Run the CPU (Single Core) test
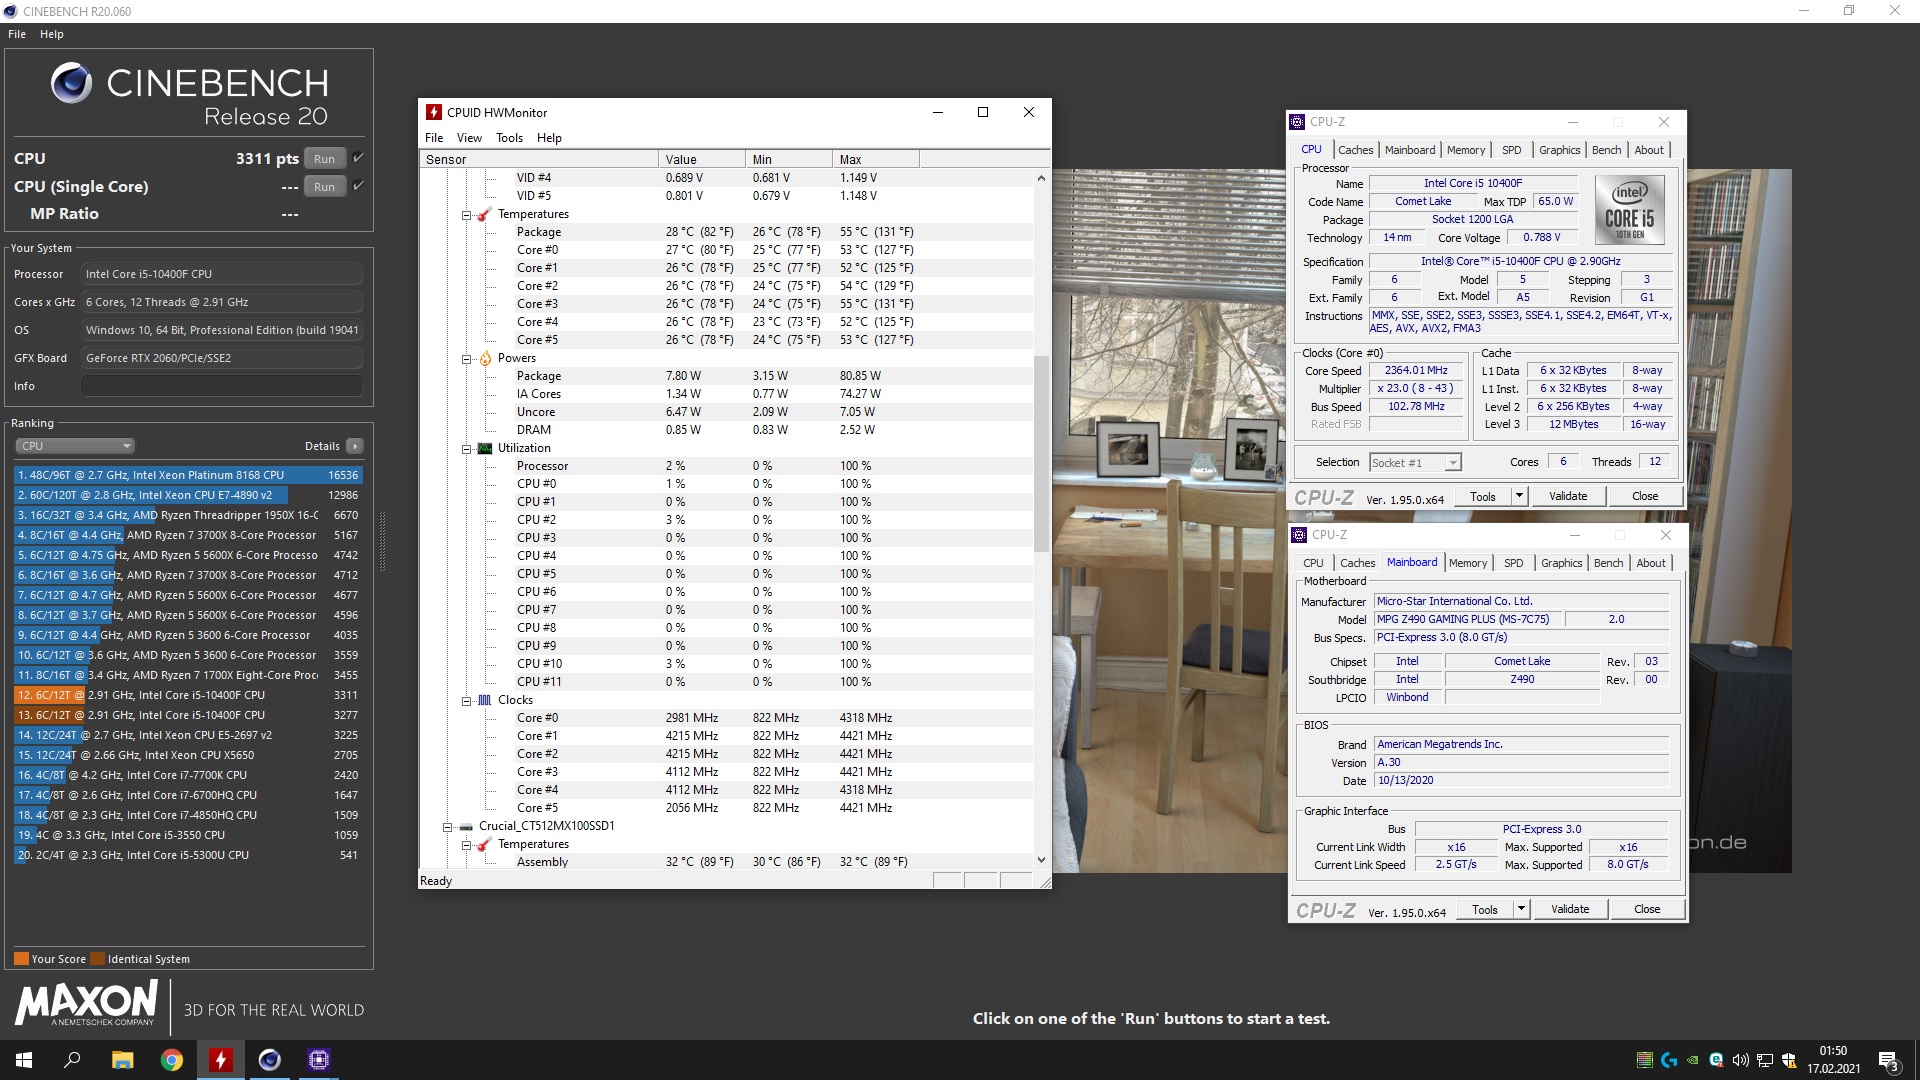The image size is (1920, 1080). (325, 186)
